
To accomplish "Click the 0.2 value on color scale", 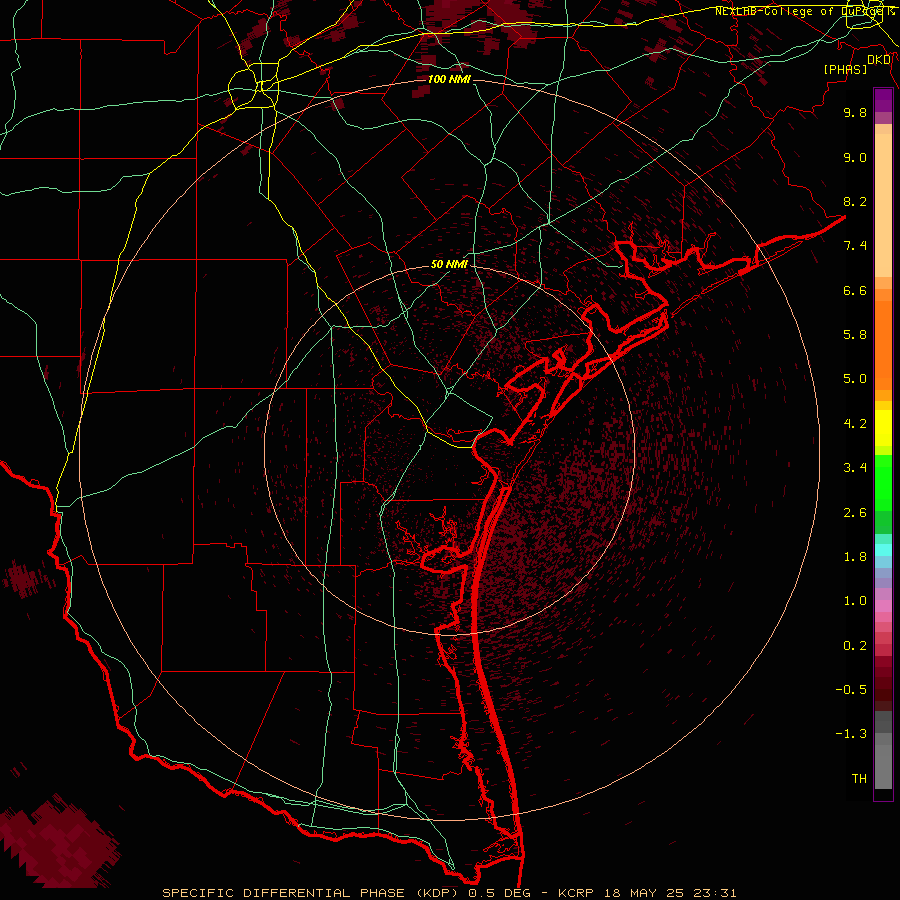I will tap(855, 646).
